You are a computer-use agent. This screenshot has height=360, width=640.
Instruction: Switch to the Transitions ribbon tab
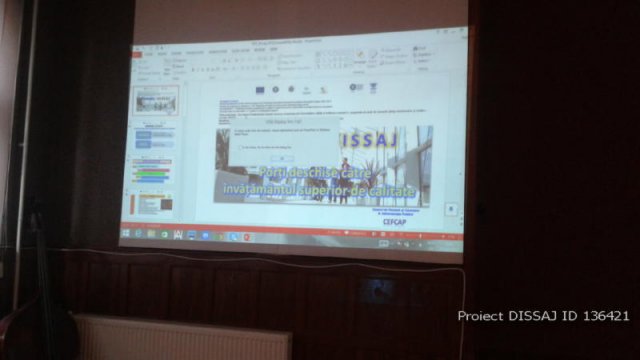(195, 53)
